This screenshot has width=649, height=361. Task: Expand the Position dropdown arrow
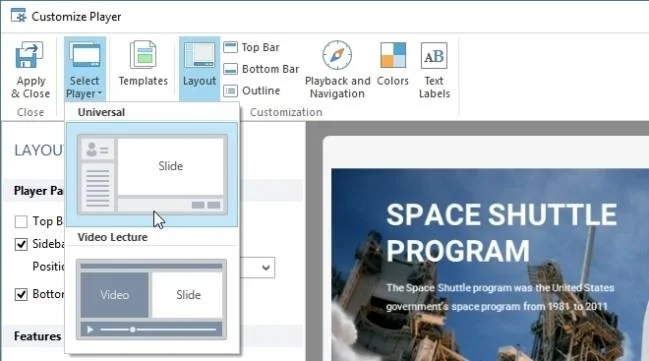point(266,268)
